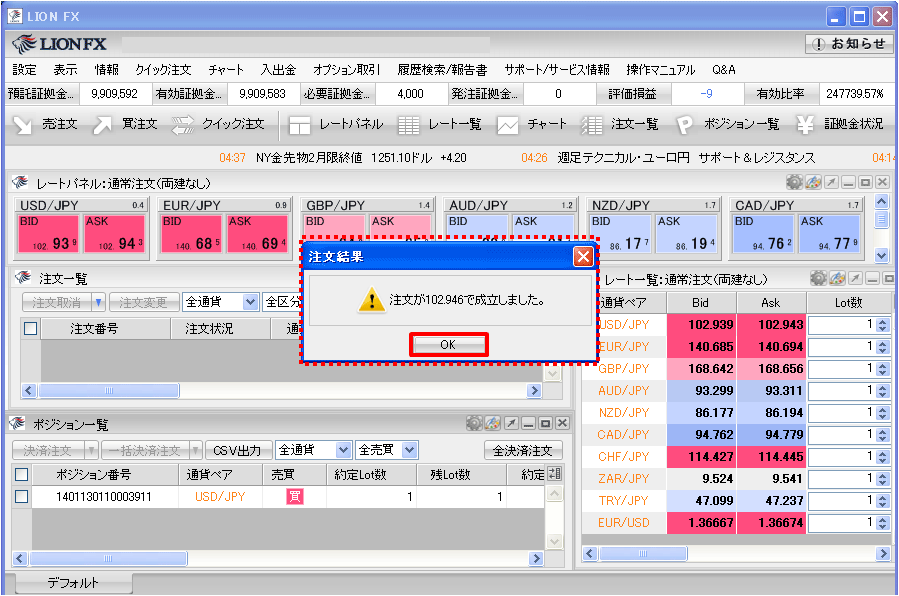The image size is (899, 596).
Task: Click the Lot数 input field for ZAR/JPY
Action: click(842, 479)
